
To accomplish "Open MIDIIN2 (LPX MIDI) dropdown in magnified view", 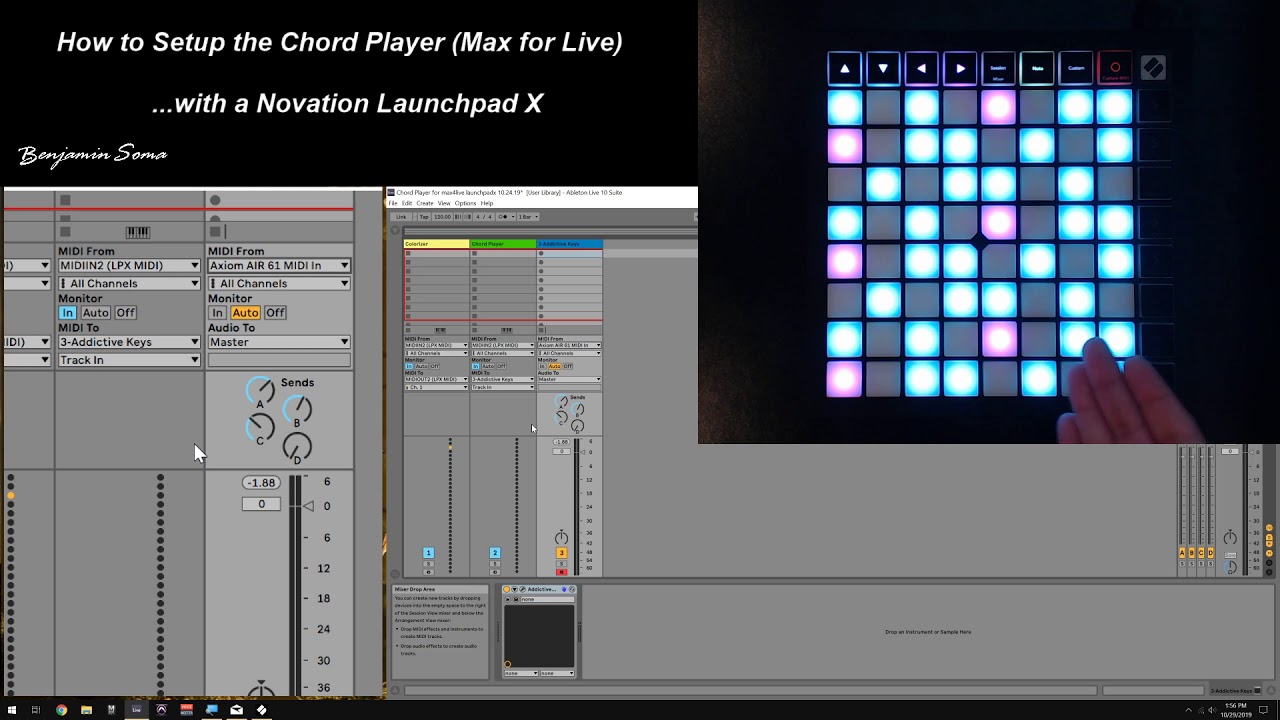I will (x=129, y=265).
